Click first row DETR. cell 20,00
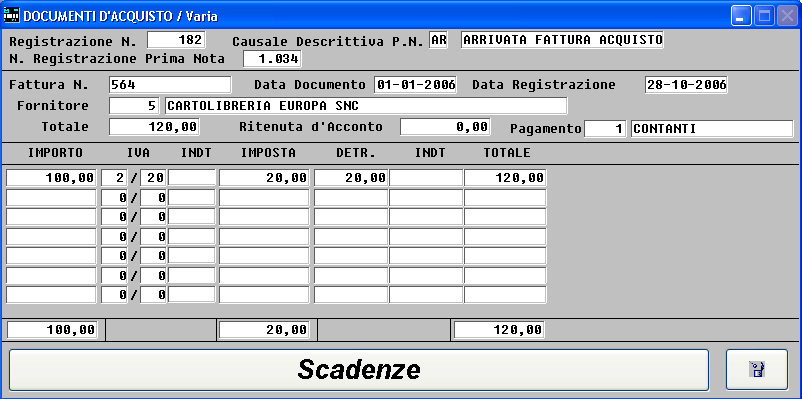802x399 pixels. (x=351, y=178)
